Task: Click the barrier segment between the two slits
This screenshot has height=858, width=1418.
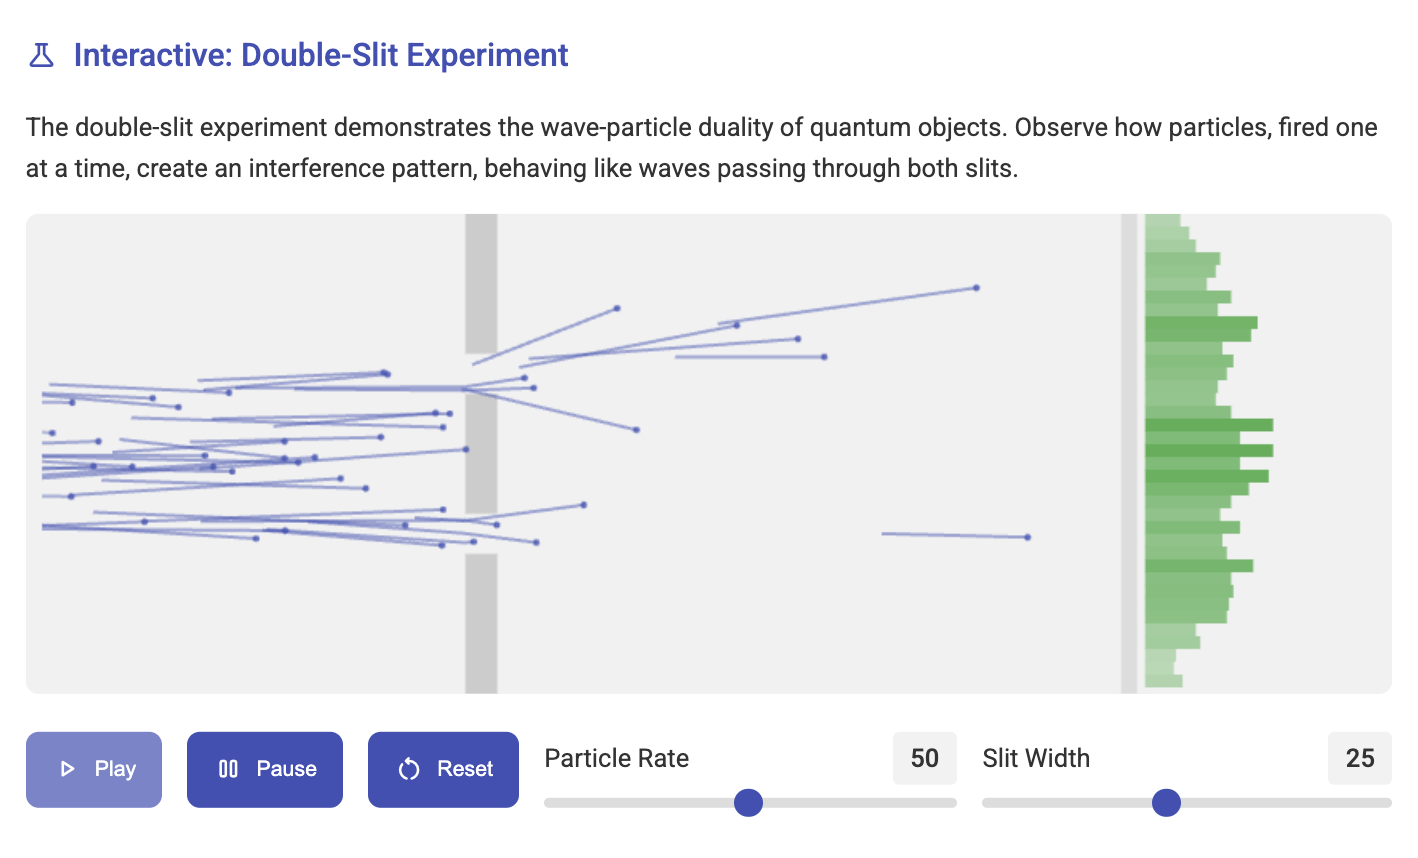Action: coord(481,452)
